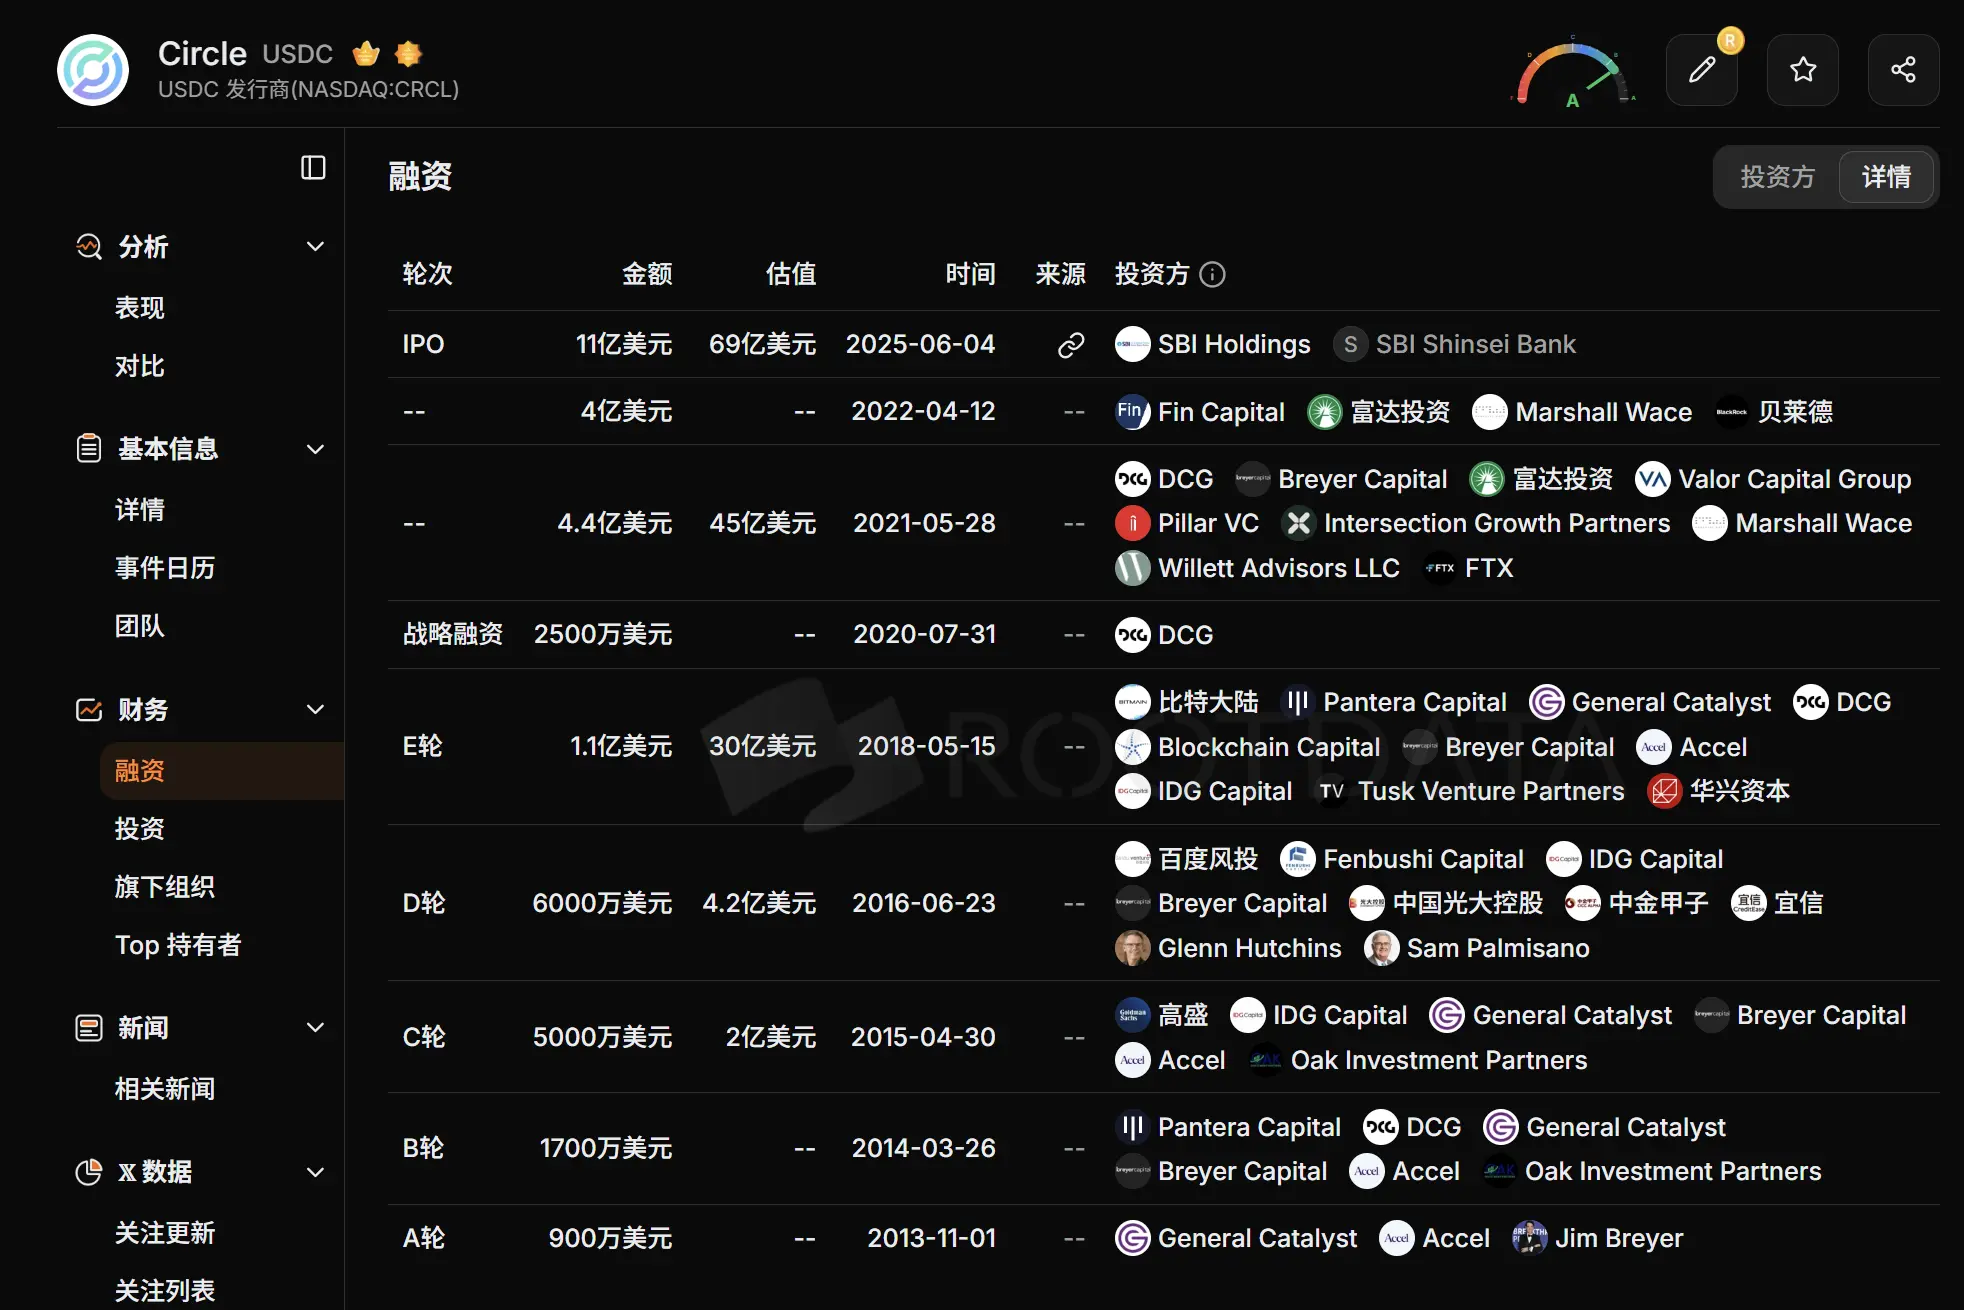
Task: Collapse the 分析 section
Action: (x=315, y=246)
